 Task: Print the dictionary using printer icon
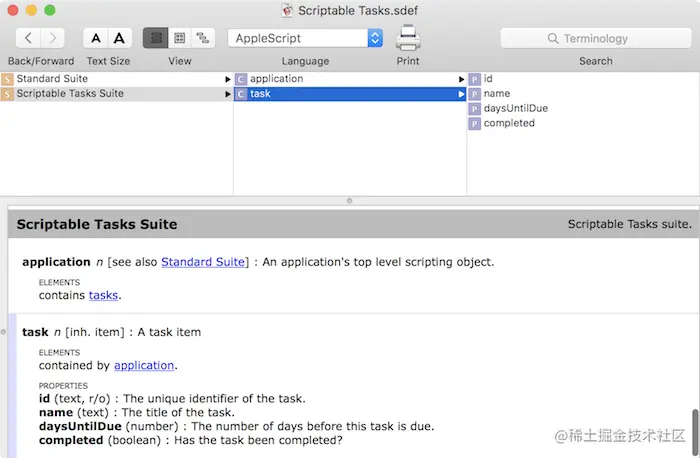click(408, 38)
